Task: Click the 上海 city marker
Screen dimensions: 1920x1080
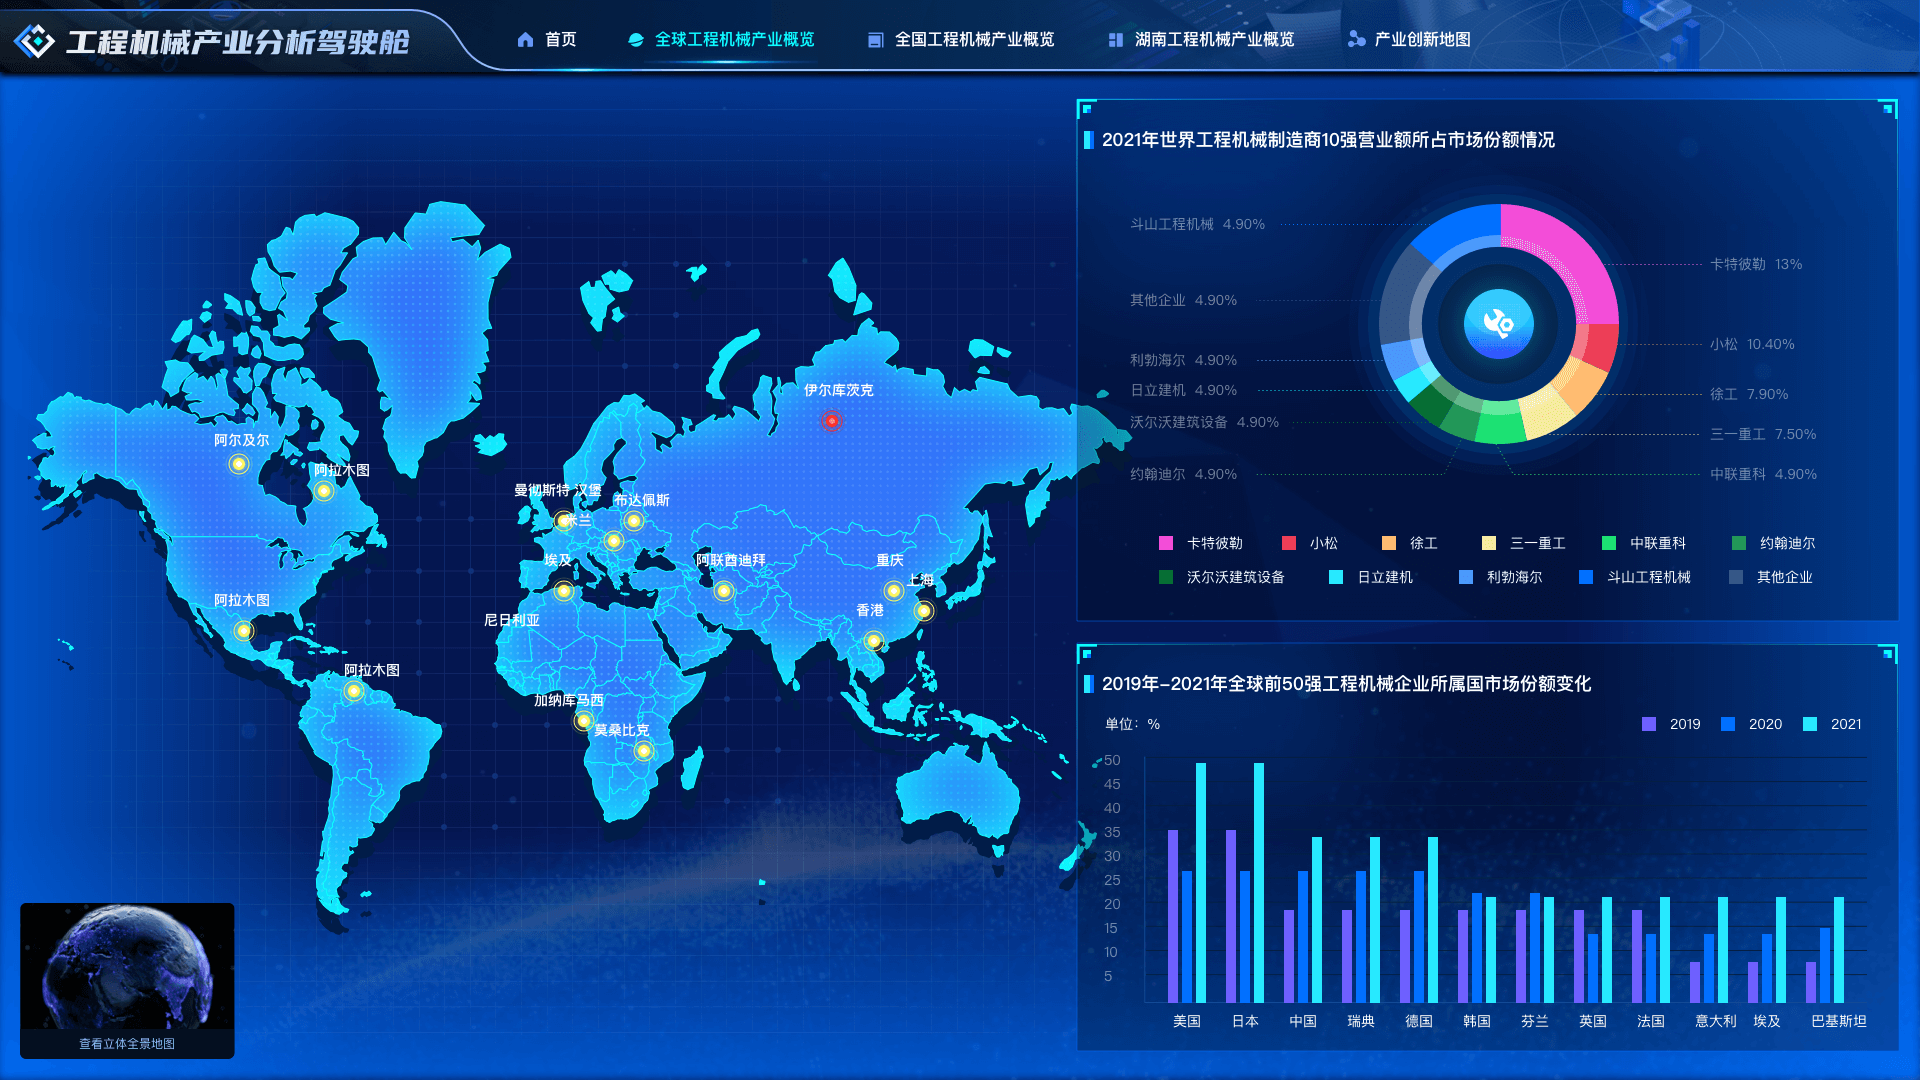Action: tap(923, 610)
